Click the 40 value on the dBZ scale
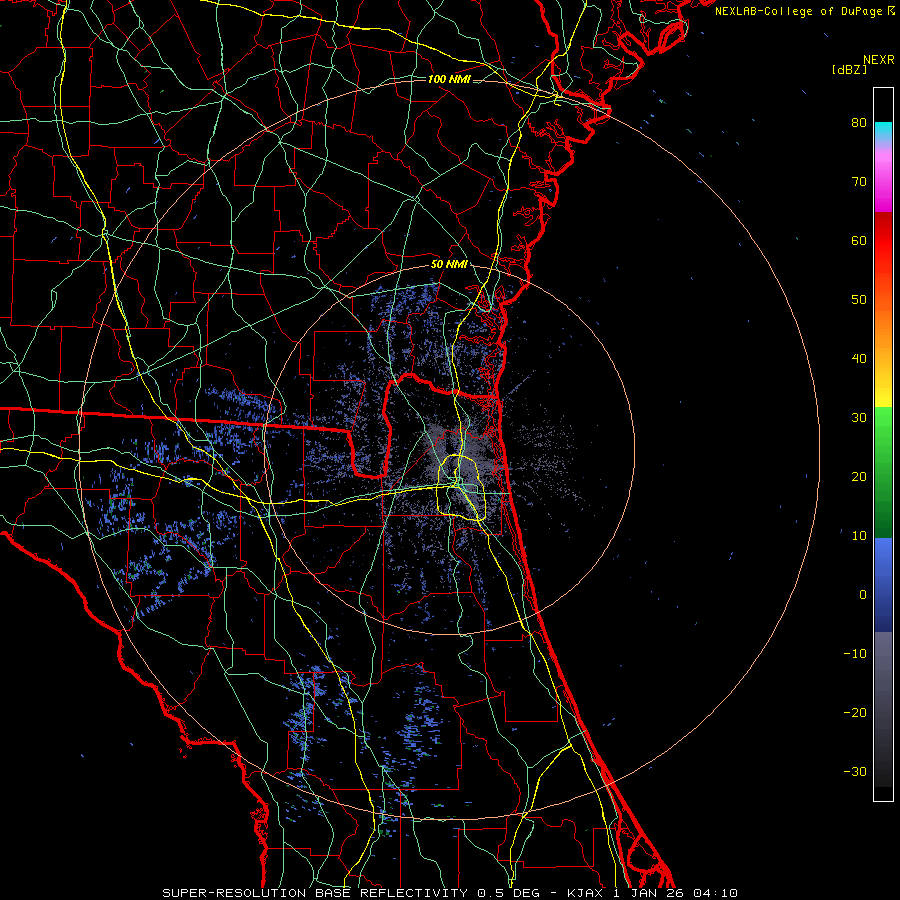The width and height of the screenshot is (900, 900). point(859,359)
